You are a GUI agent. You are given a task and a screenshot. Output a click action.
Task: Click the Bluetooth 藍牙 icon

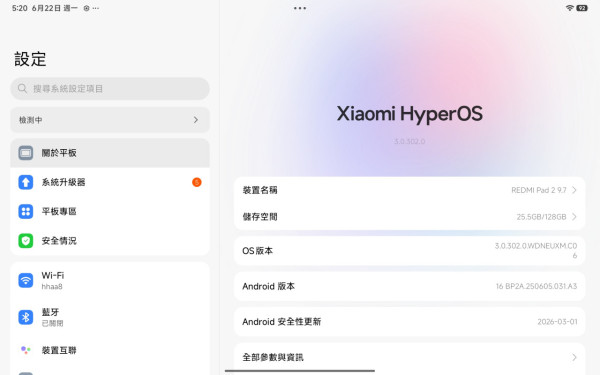click(x=26, y=317)
